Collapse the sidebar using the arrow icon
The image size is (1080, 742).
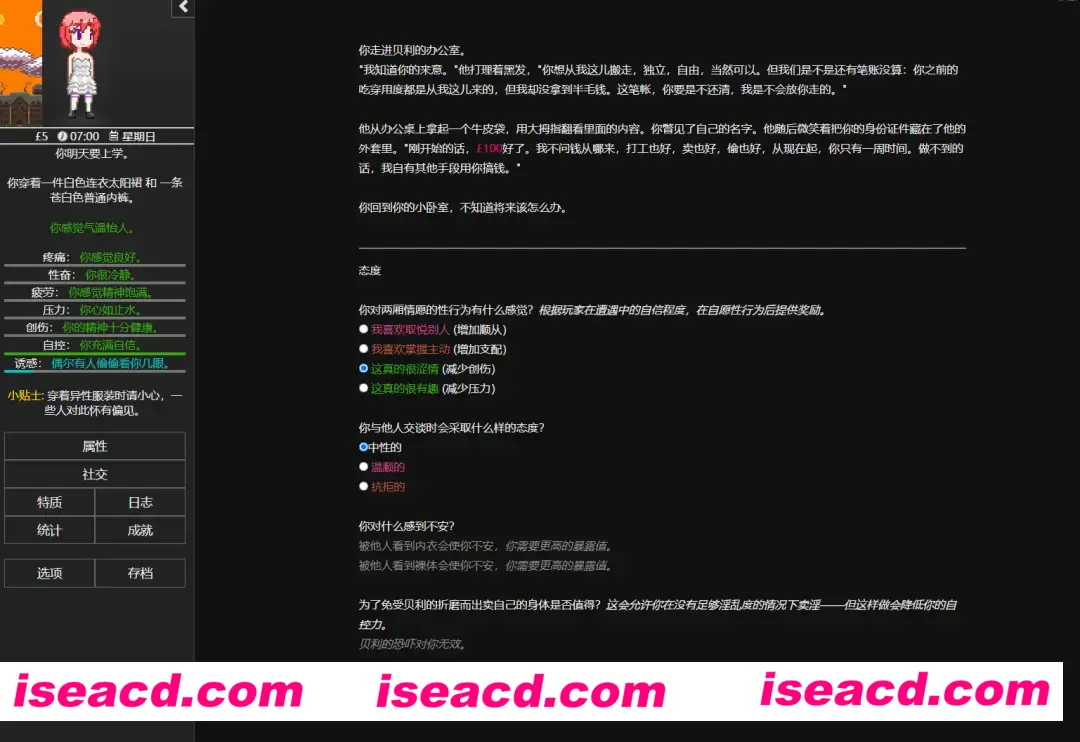(x=181, y=8)
